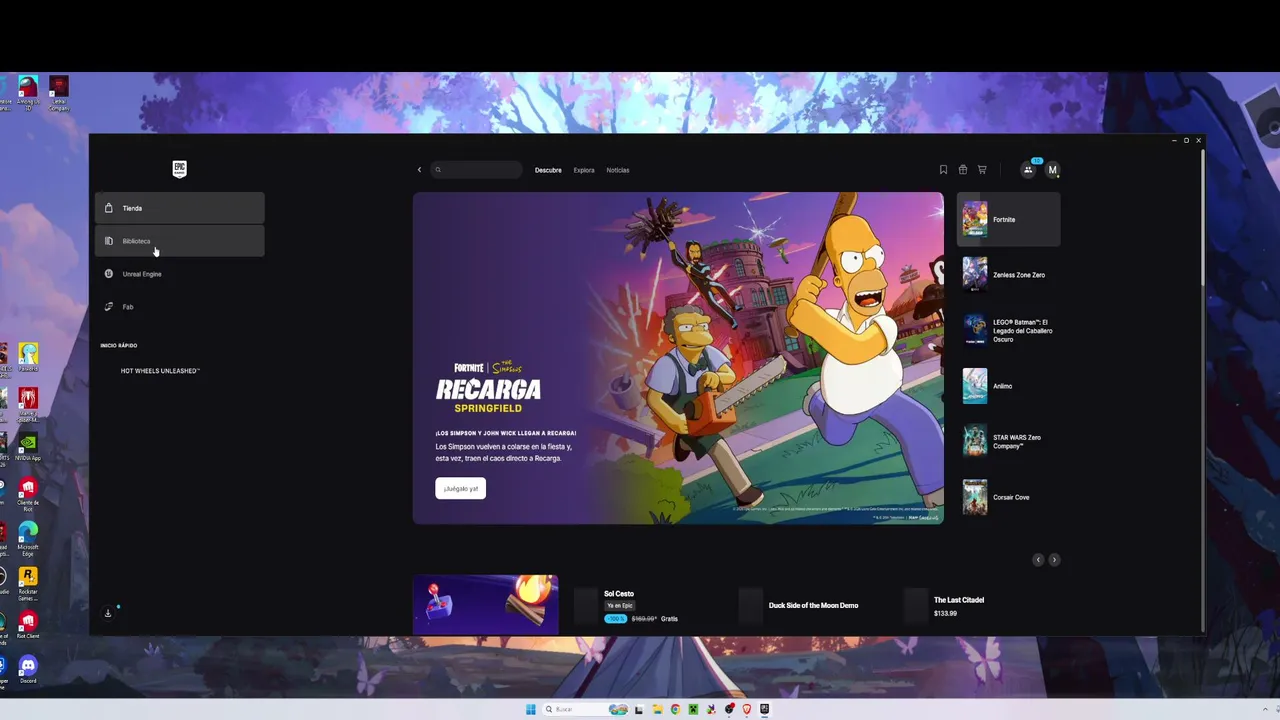Open the Discord desktop shortcut
1280x720 pixels.
(x=28, y=667)
